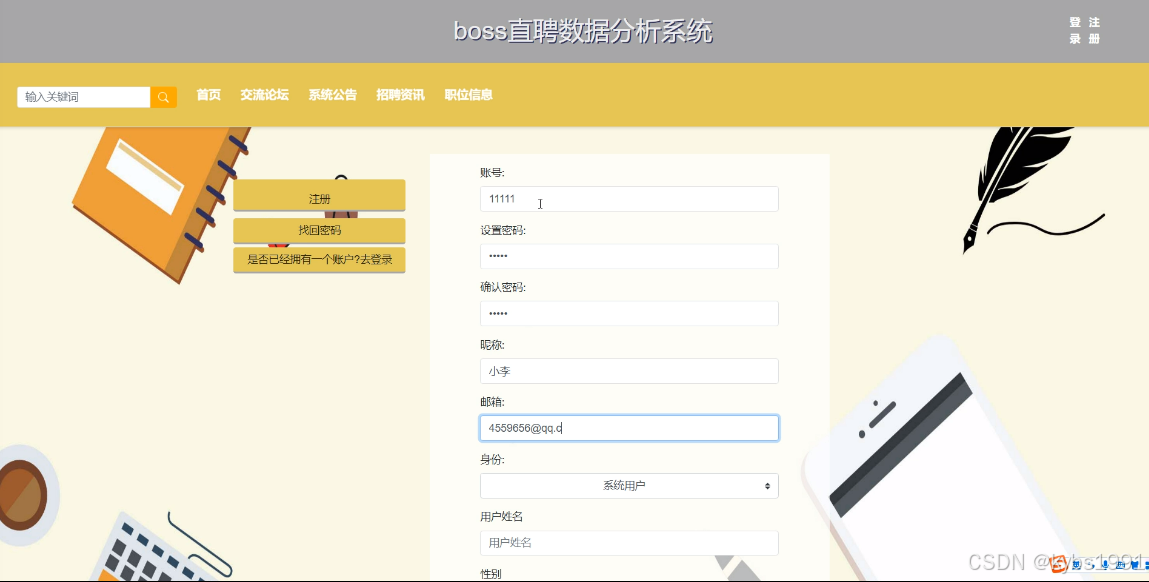The width and height of the screenshot is (1149, 582).
Task: Click the yellow 注册 button beside the form
Action: 319,195
